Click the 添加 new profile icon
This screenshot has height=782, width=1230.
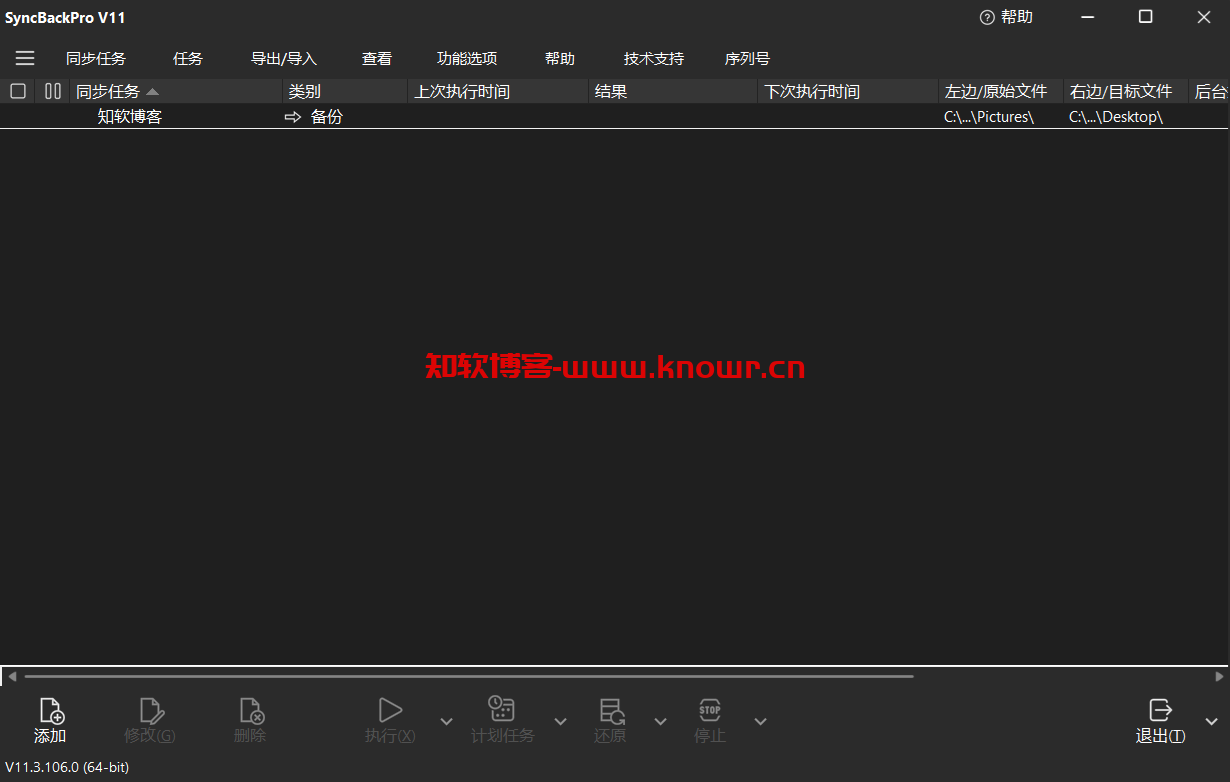coord(50,711)
